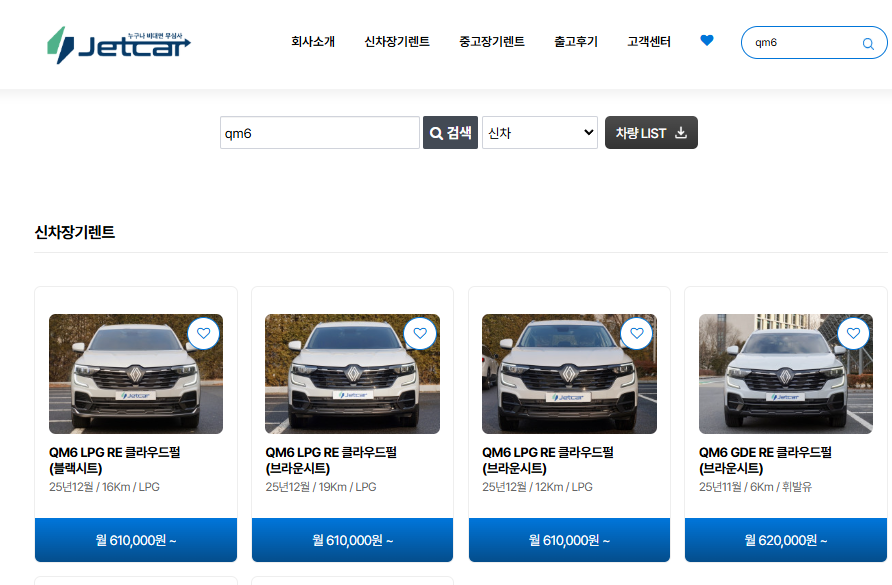Open the blue heart favorites icon in header
The image size is (892, 585).
(x=707, y=40)
